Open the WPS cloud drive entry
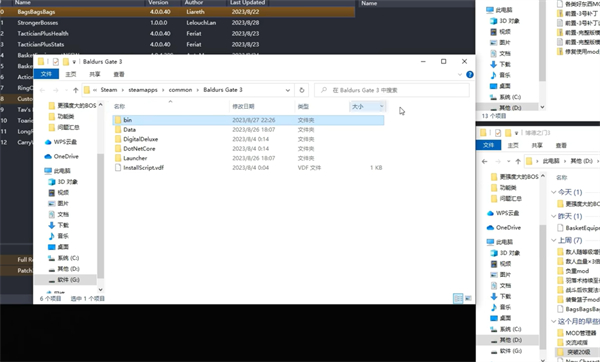Screen dimensions: 600x362 tap(60, 142)
